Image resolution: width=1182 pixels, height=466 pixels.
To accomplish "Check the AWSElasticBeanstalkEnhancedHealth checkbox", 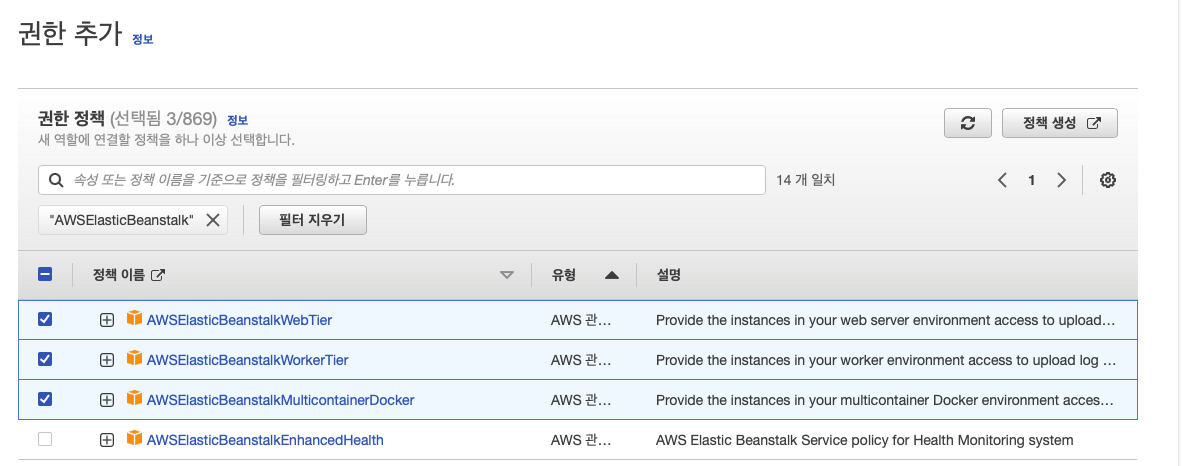I will 45,440.
